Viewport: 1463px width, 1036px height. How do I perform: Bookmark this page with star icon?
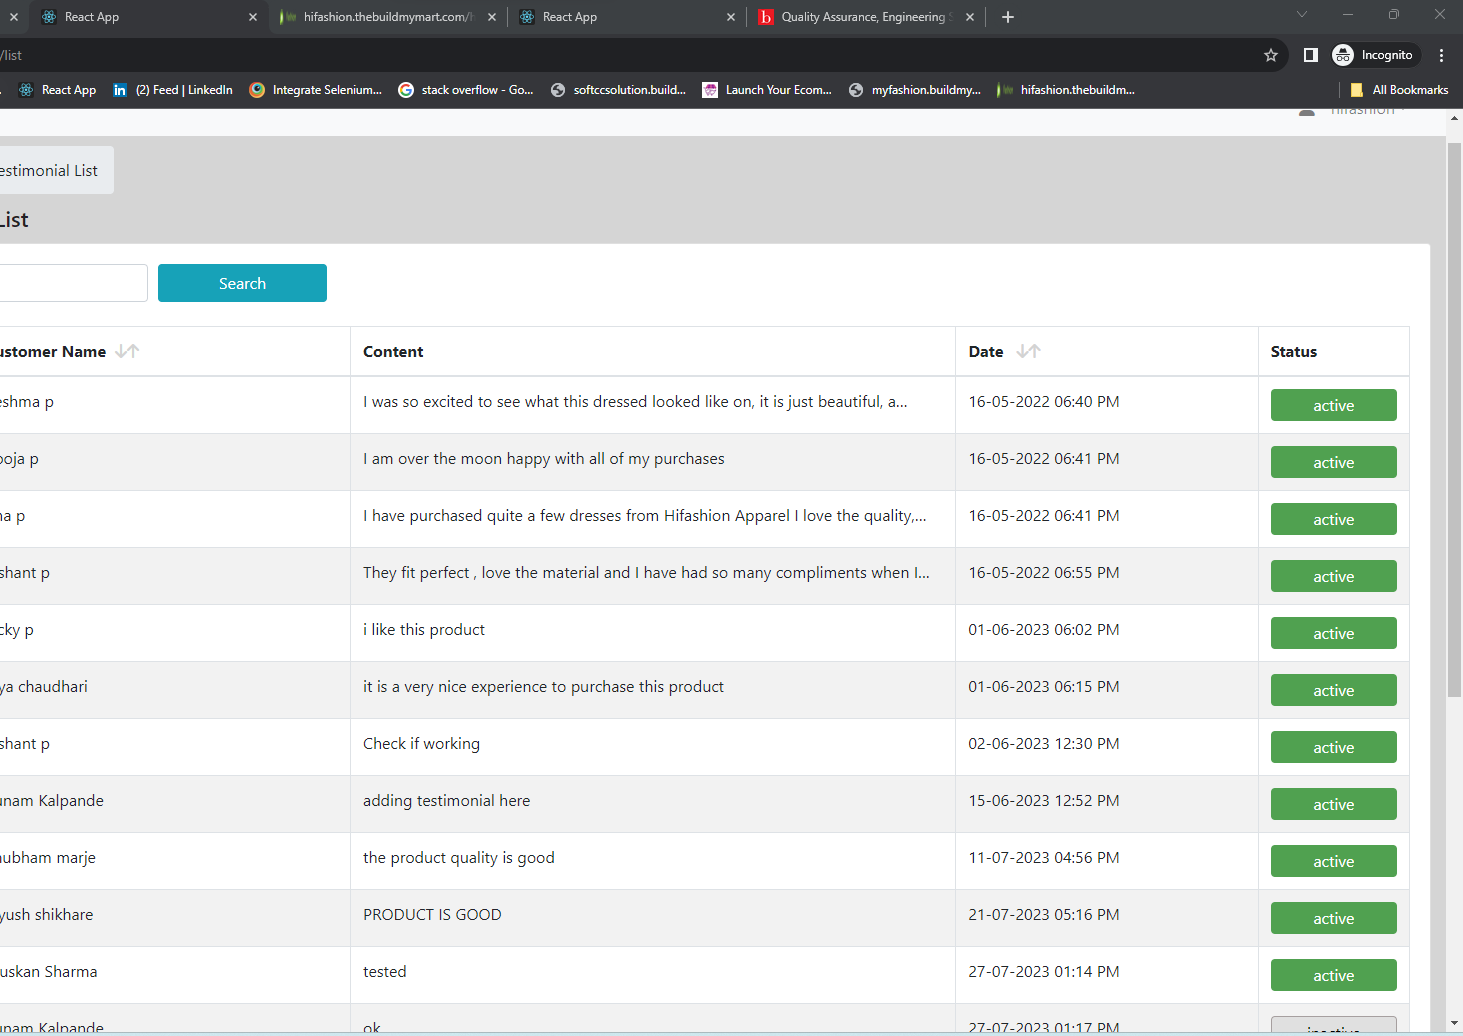[x=1271, y=55]
